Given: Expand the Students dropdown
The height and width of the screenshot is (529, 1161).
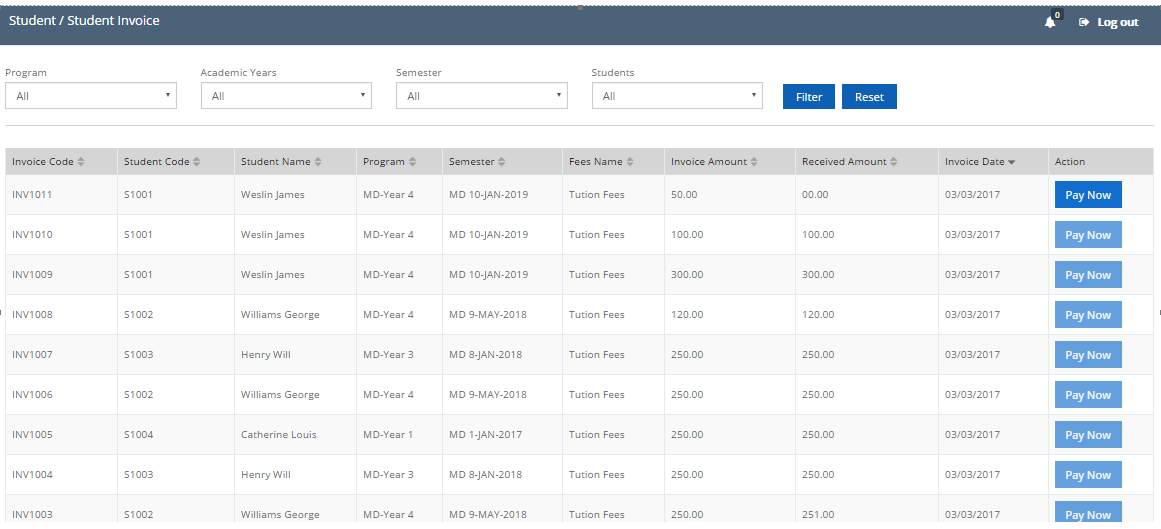Looking at the screenshot, I should tap(677, 96).
